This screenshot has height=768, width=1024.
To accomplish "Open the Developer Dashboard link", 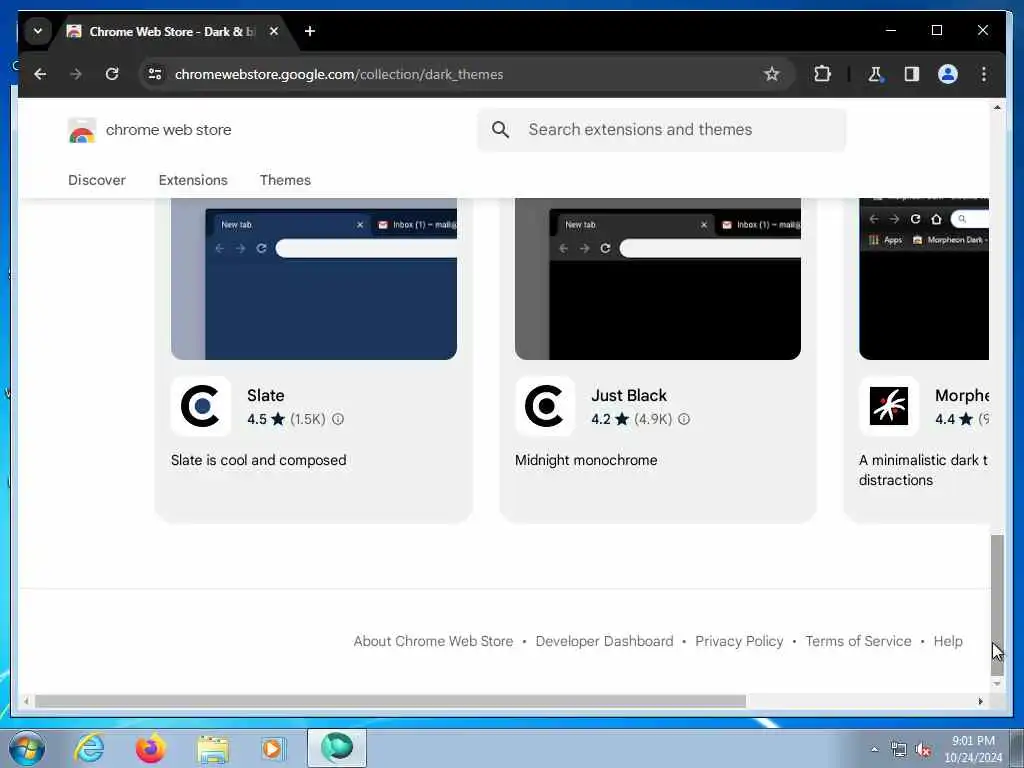I will click(604, 641).
